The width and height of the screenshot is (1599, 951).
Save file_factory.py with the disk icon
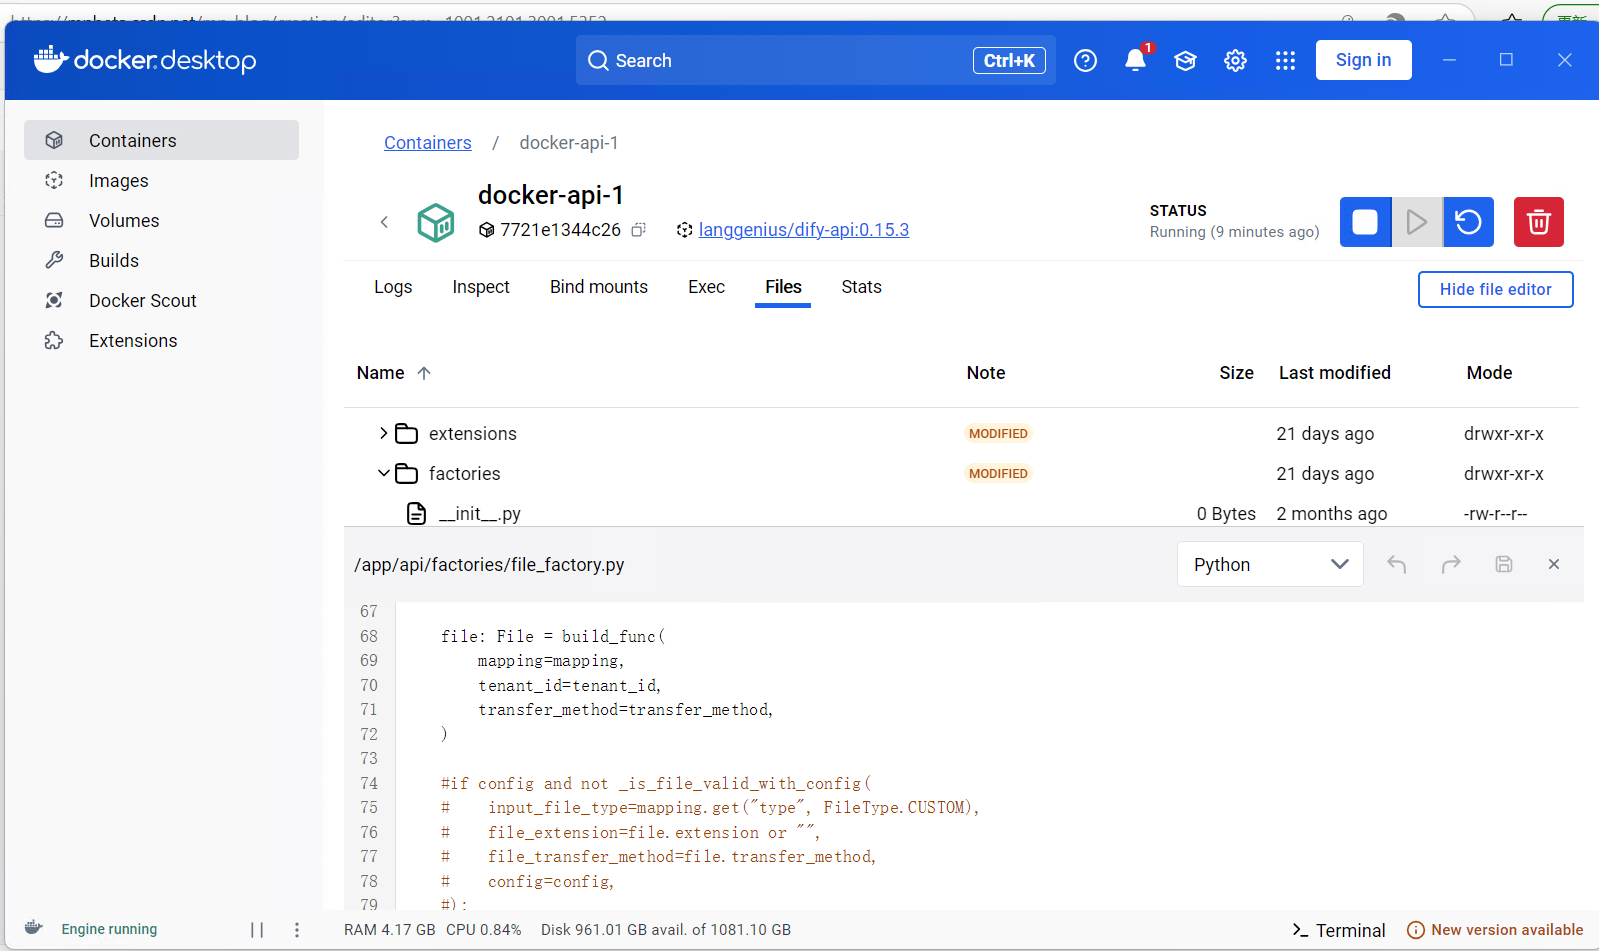(x=1504, y=564)
